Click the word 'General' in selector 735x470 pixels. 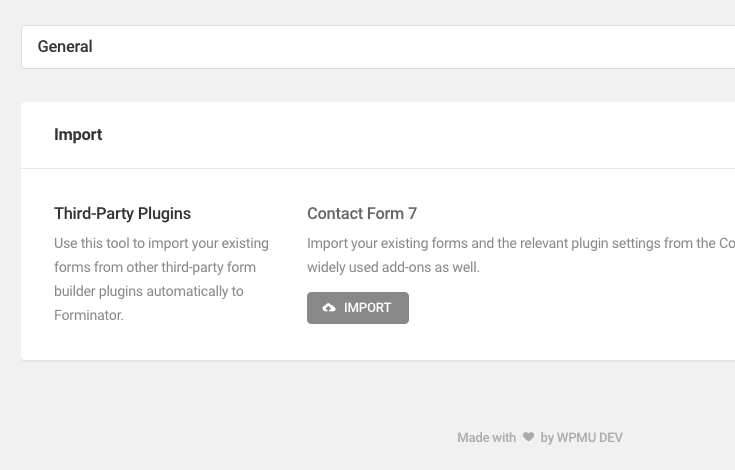(65, 47)
